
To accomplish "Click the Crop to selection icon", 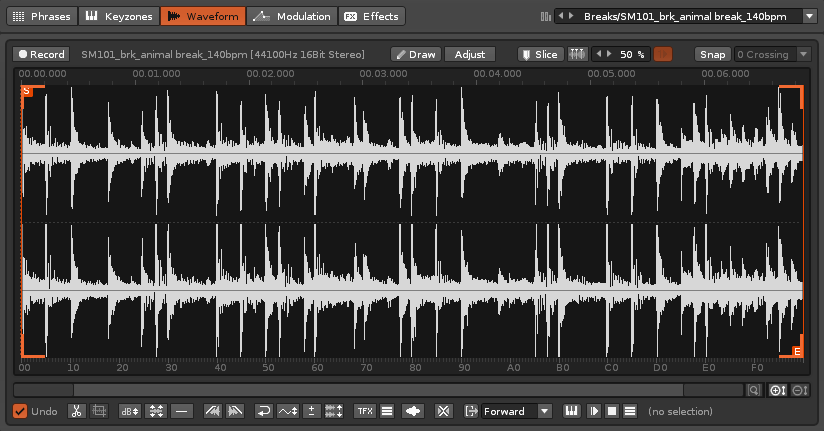I will click(99, 411).
